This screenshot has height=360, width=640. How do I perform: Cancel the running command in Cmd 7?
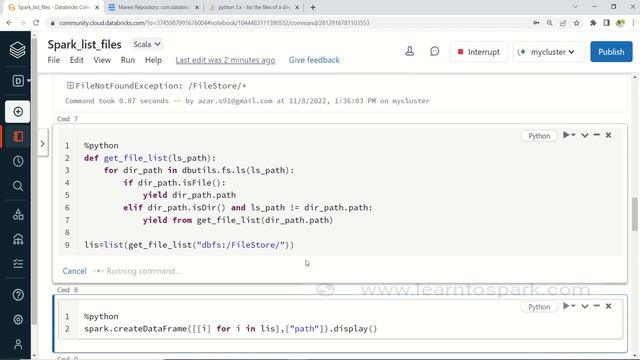(x=74, y=271)
